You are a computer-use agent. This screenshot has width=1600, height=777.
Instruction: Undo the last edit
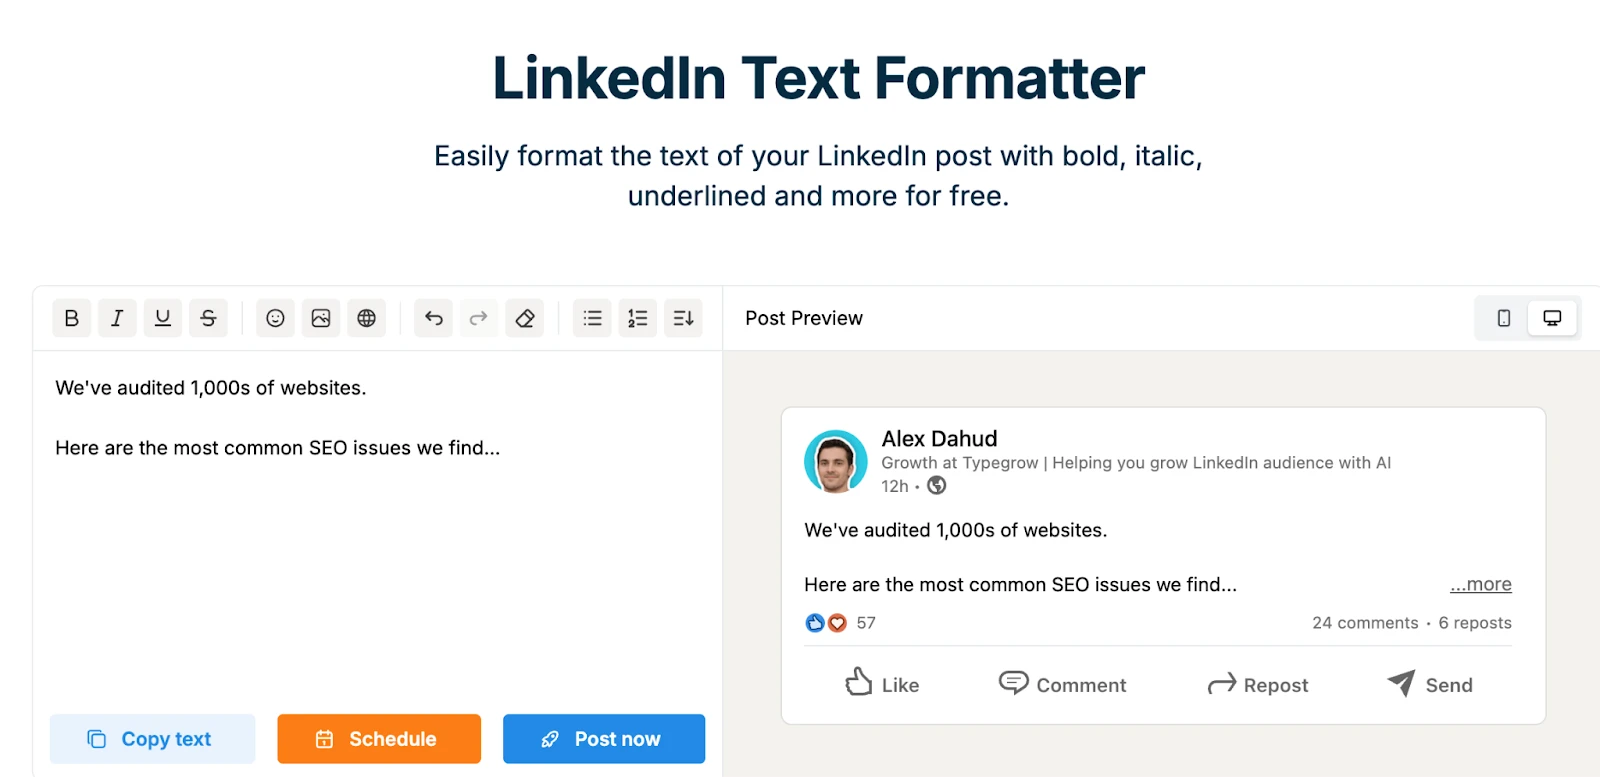(x=433, y=318)
